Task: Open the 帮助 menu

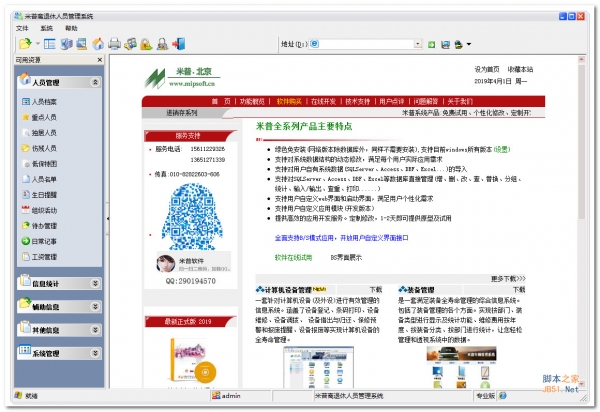Action: 71,28
